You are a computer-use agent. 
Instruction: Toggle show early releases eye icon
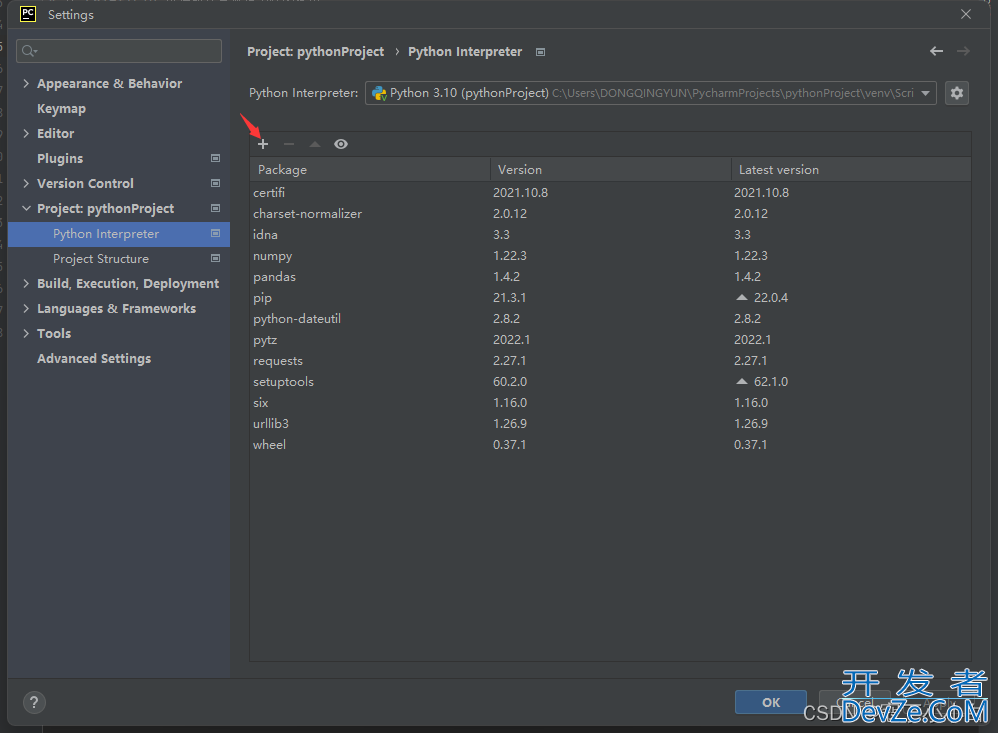pyautogui.click(x=341, y=144)
